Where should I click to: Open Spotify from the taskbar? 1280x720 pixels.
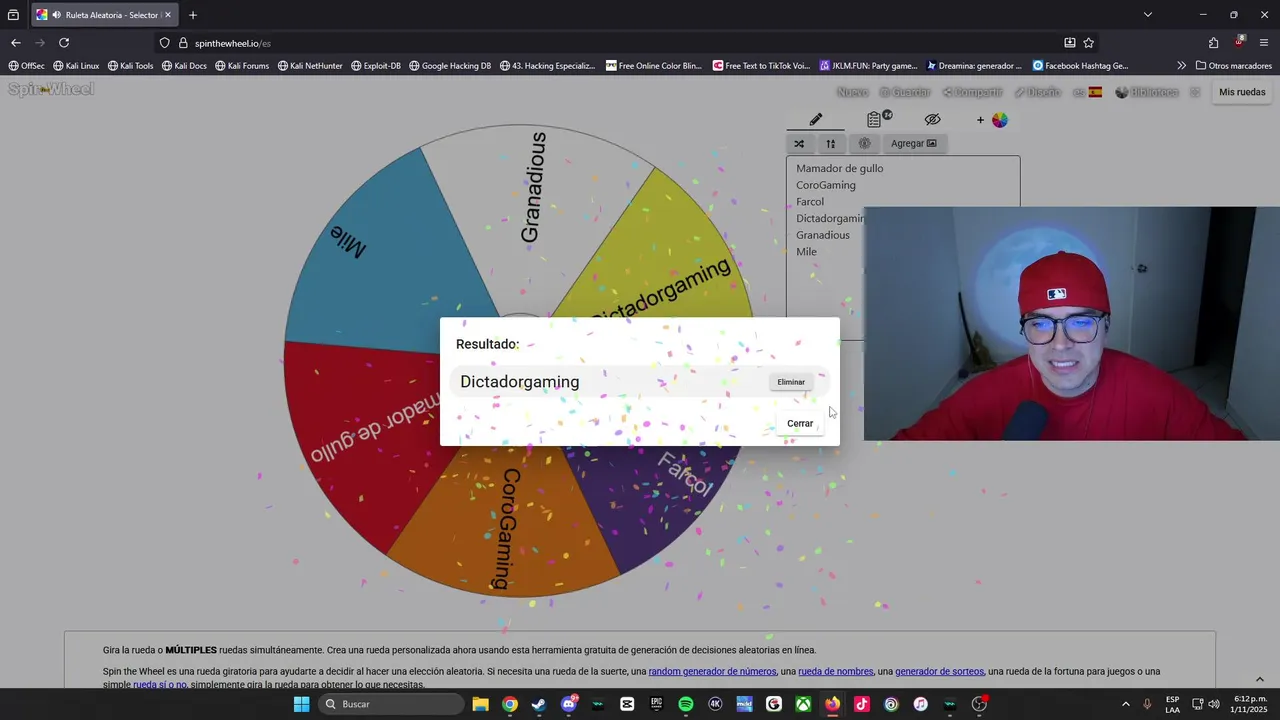[x=686, y=704]
